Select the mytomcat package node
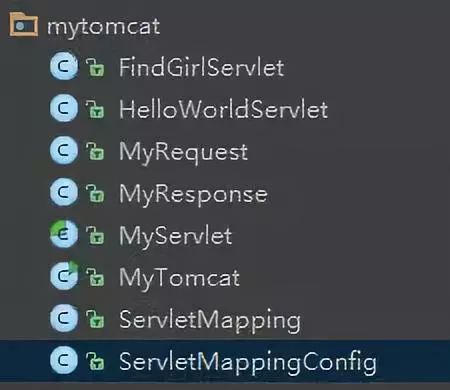450x390 pixels. pos(103,27)
